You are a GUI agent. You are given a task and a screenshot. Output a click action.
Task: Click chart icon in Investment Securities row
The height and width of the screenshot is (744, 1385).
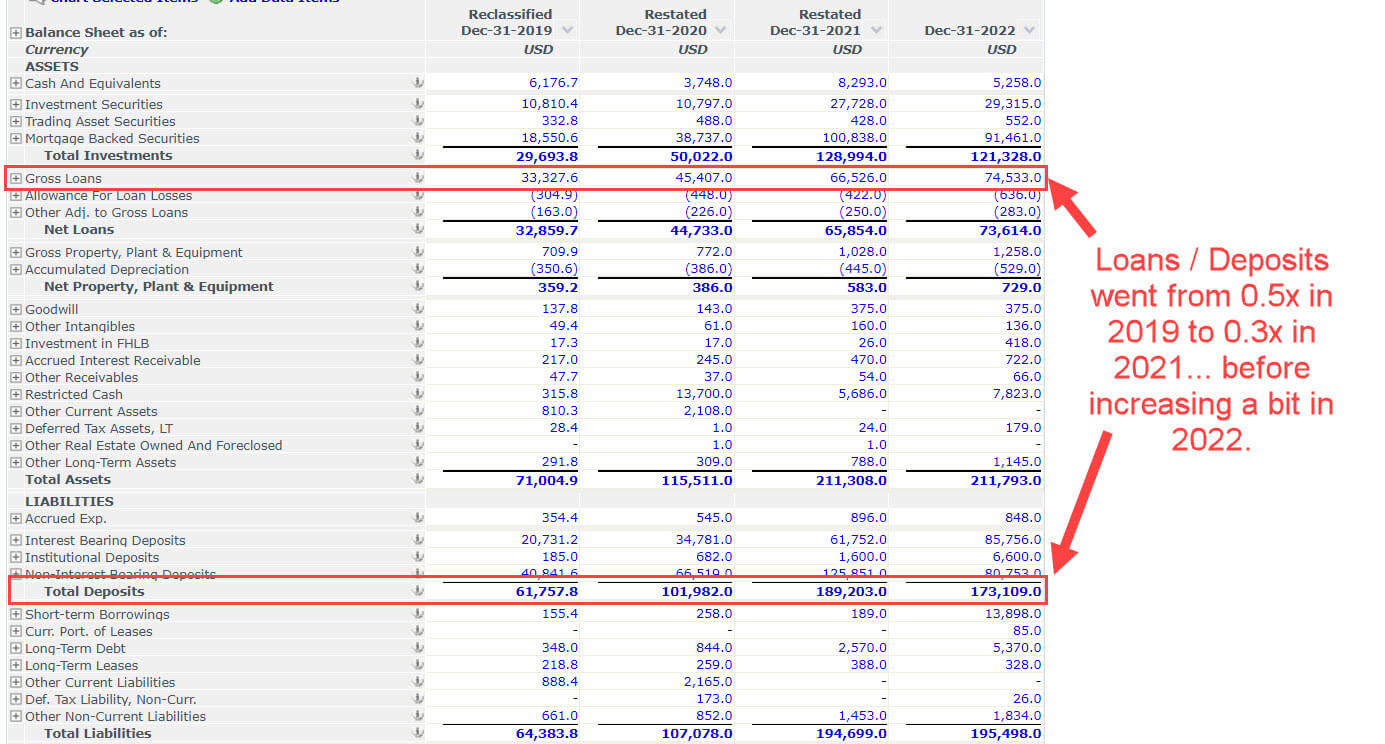(x=418, y=104)
